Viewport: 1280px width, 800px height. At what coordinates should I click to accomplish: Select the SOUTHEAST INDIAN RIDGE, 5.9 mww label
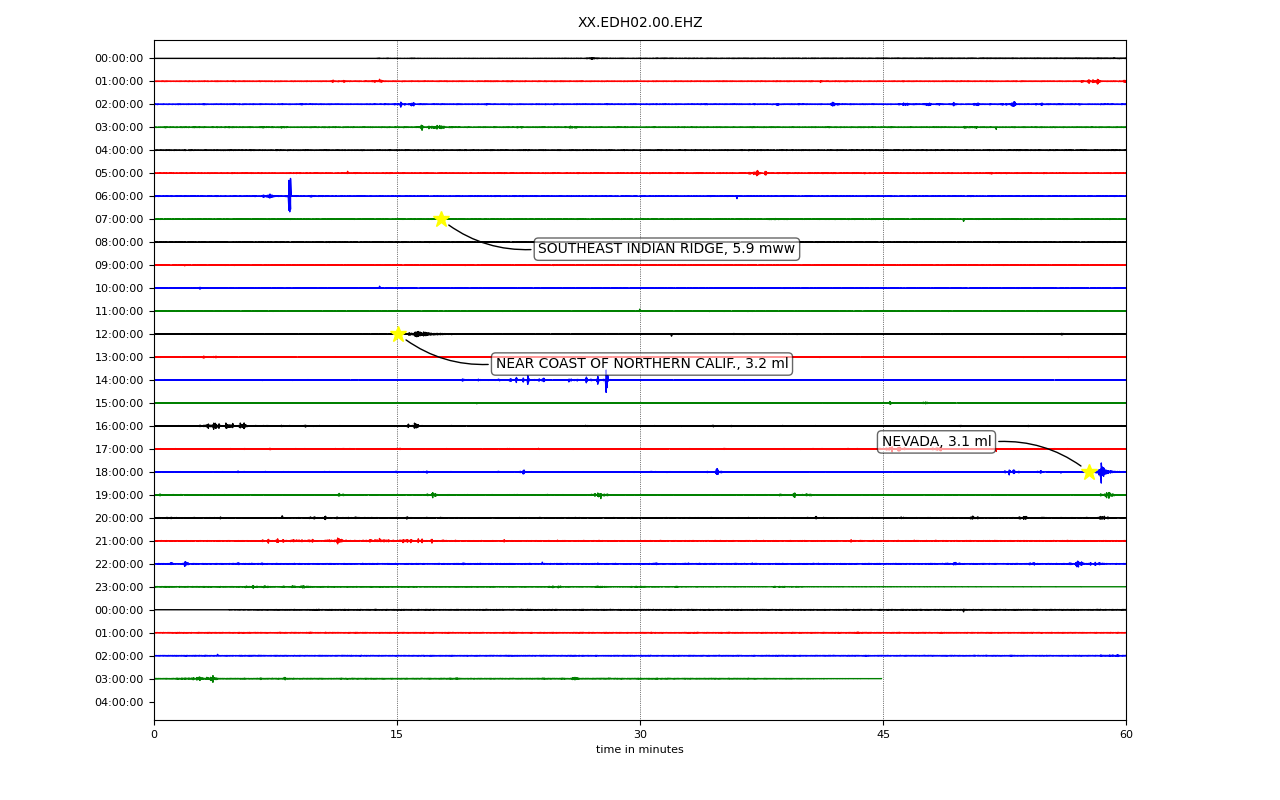[x=666, y=249]
